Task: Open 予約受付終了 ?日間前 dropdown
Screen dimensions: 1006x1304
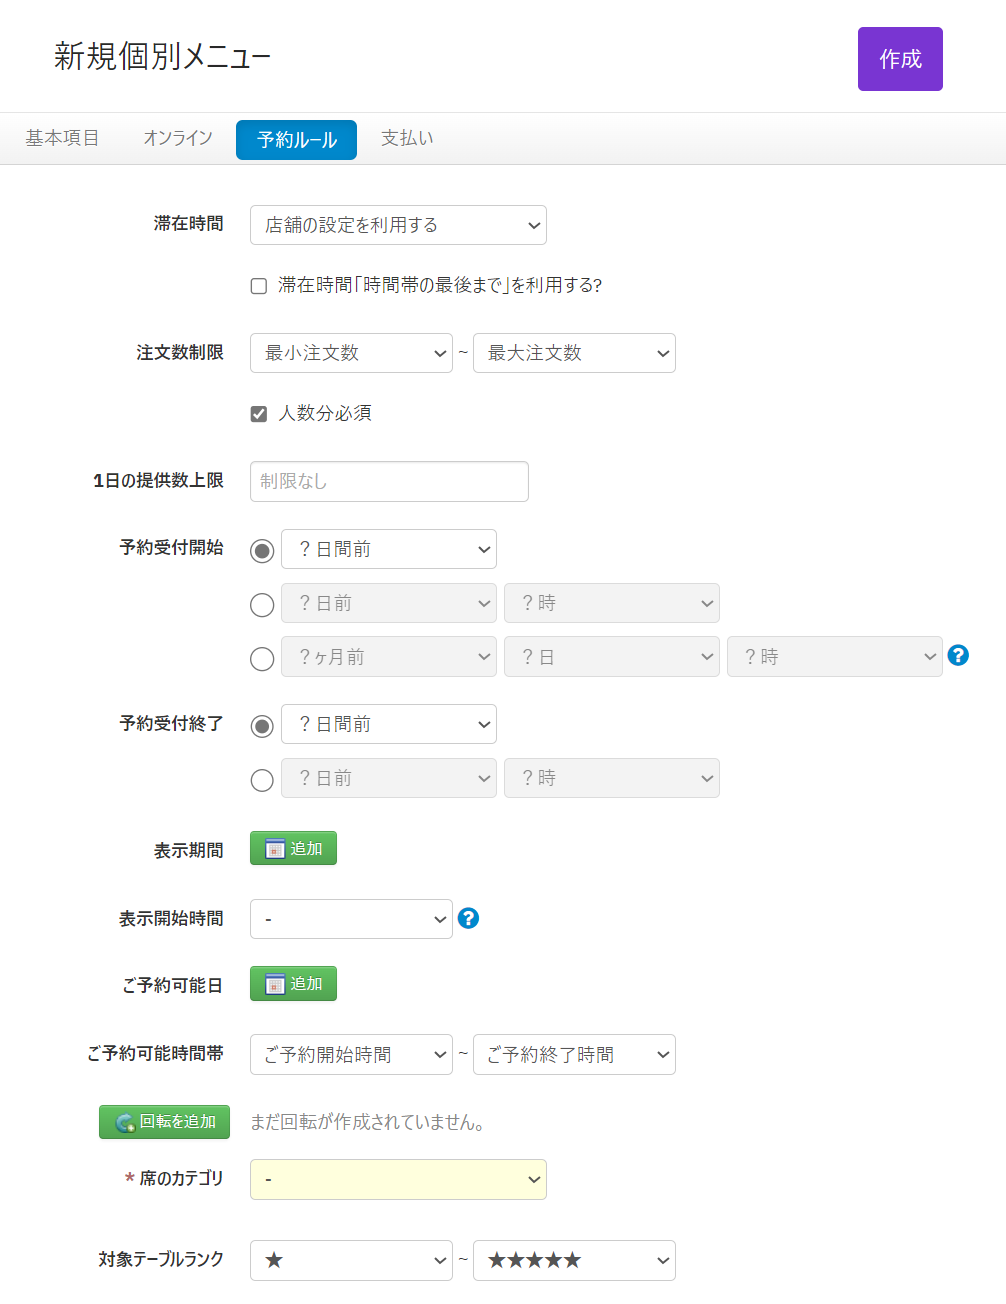Action: [389, 724]
